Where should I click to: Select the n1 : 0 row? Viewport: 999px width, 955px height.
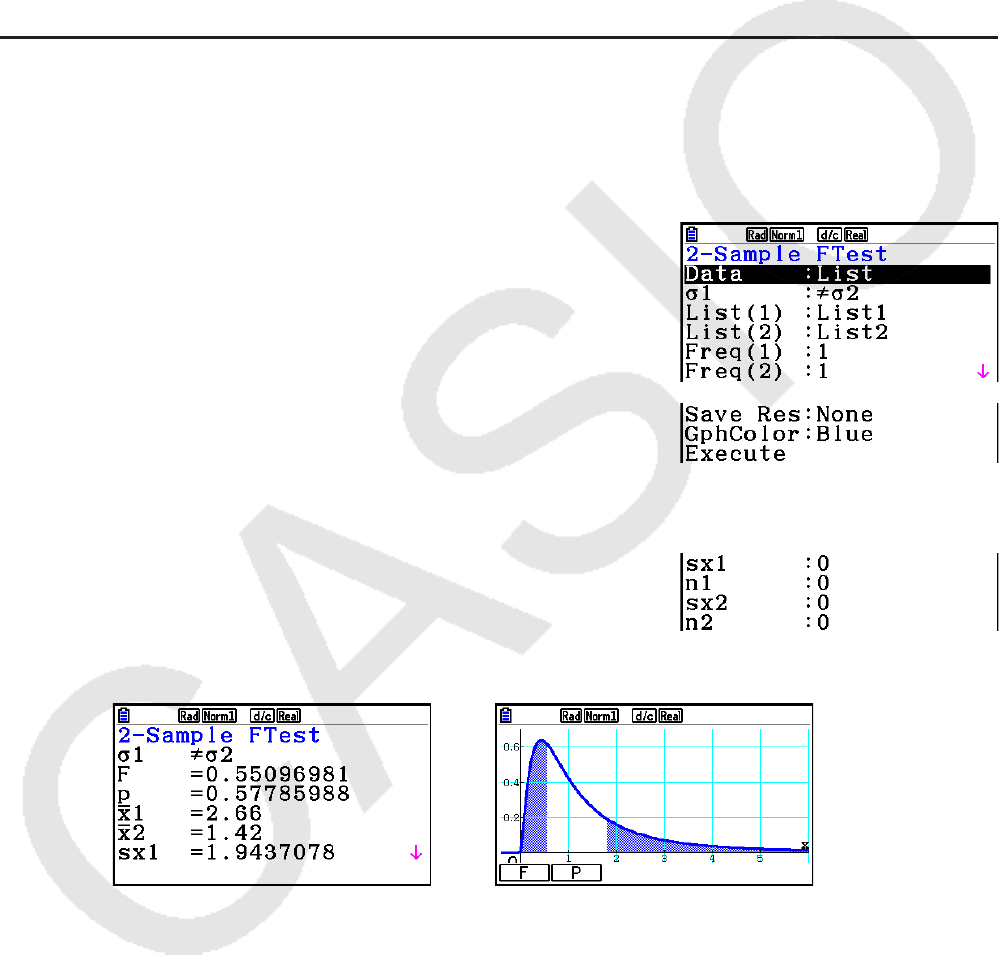point(757,584)
